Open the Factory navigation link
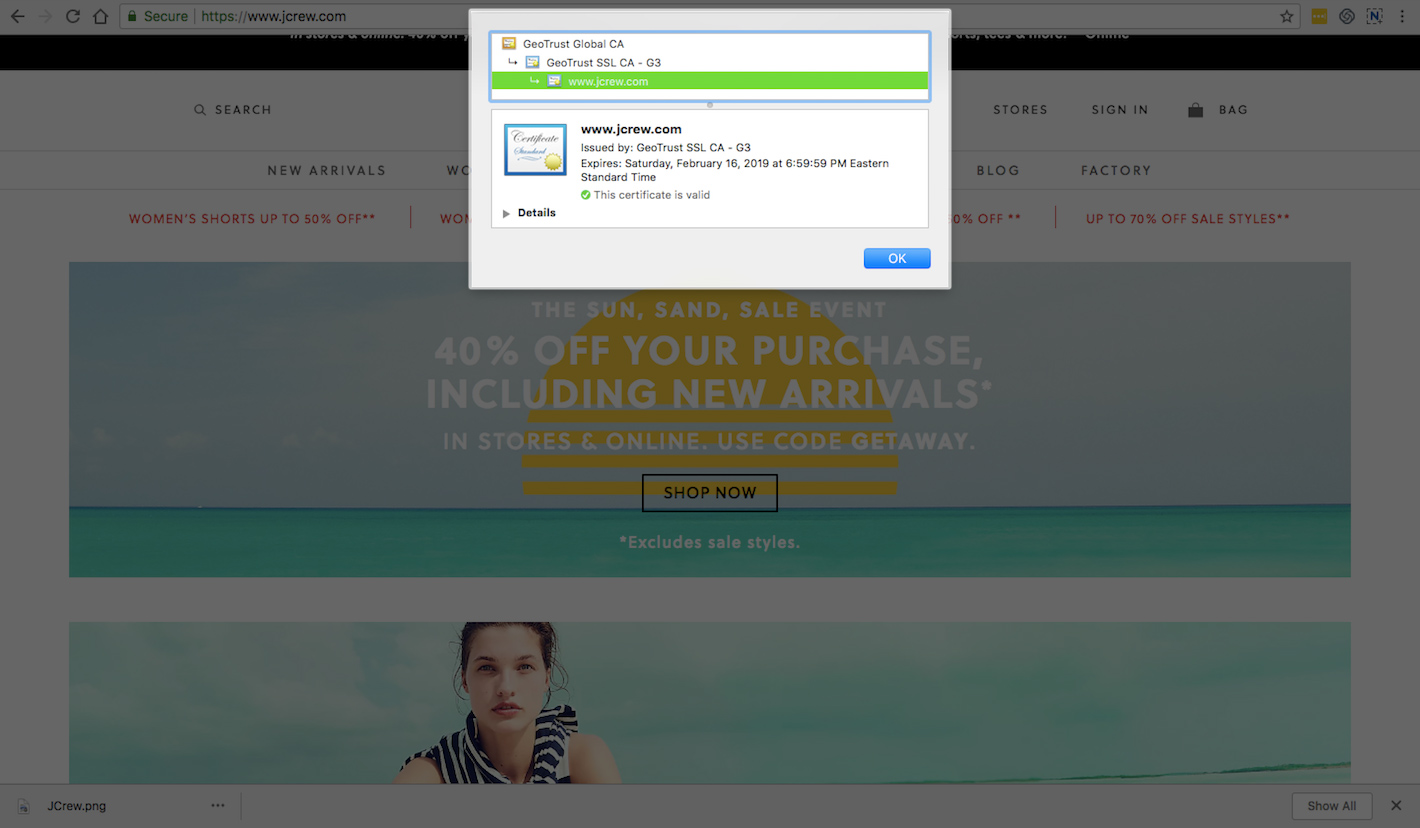 click(x=1115, y=171)
